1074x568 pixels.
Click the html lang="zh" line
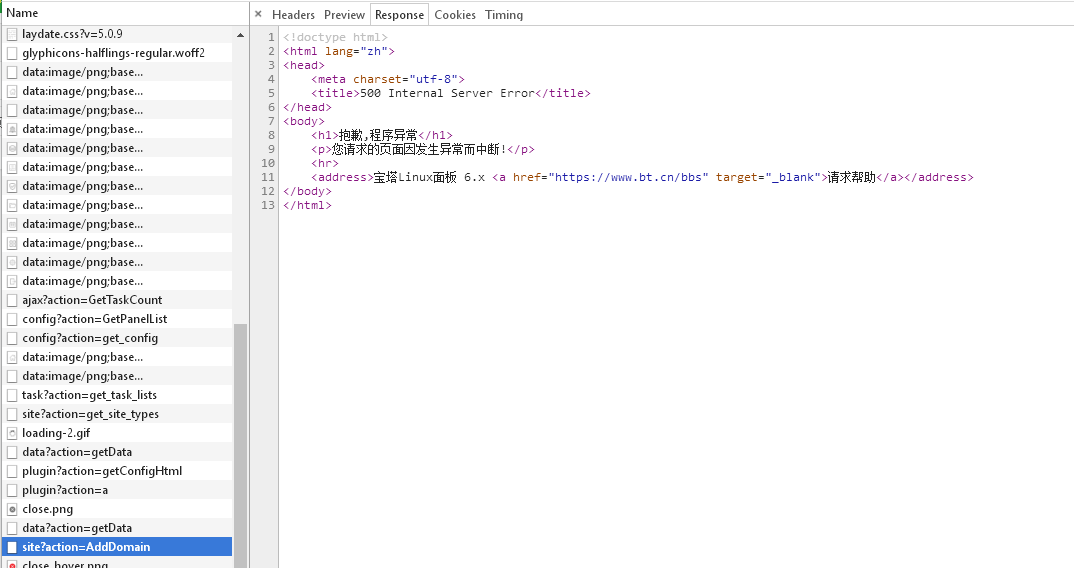click(x=339, y=51)
